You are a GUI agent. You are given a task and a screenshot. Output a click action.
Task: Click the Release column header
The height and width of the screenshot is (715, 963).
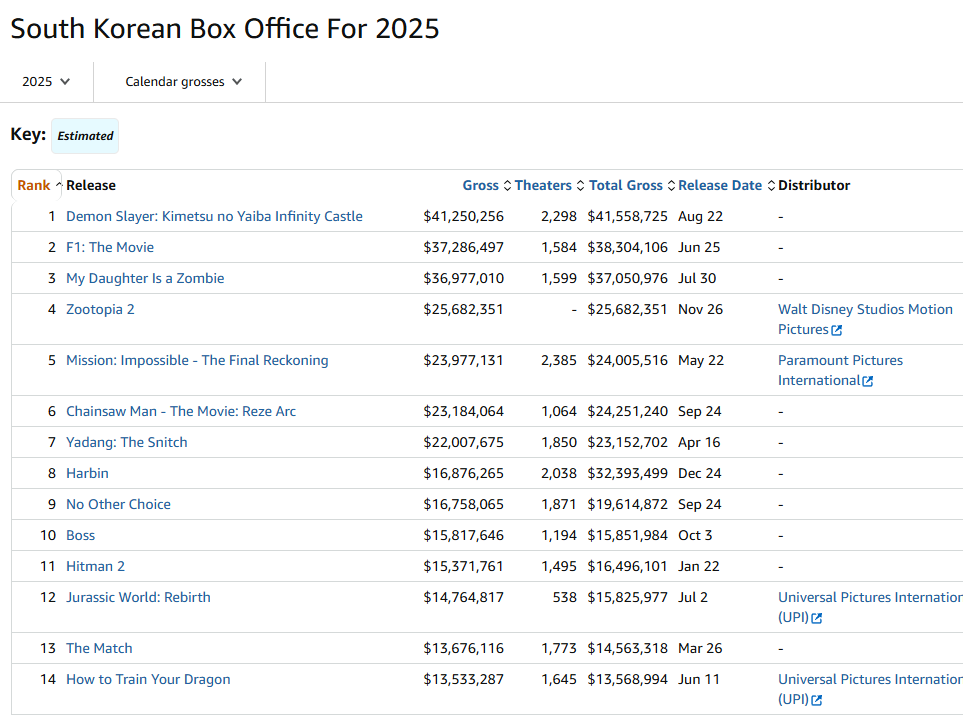coord(91,186)
